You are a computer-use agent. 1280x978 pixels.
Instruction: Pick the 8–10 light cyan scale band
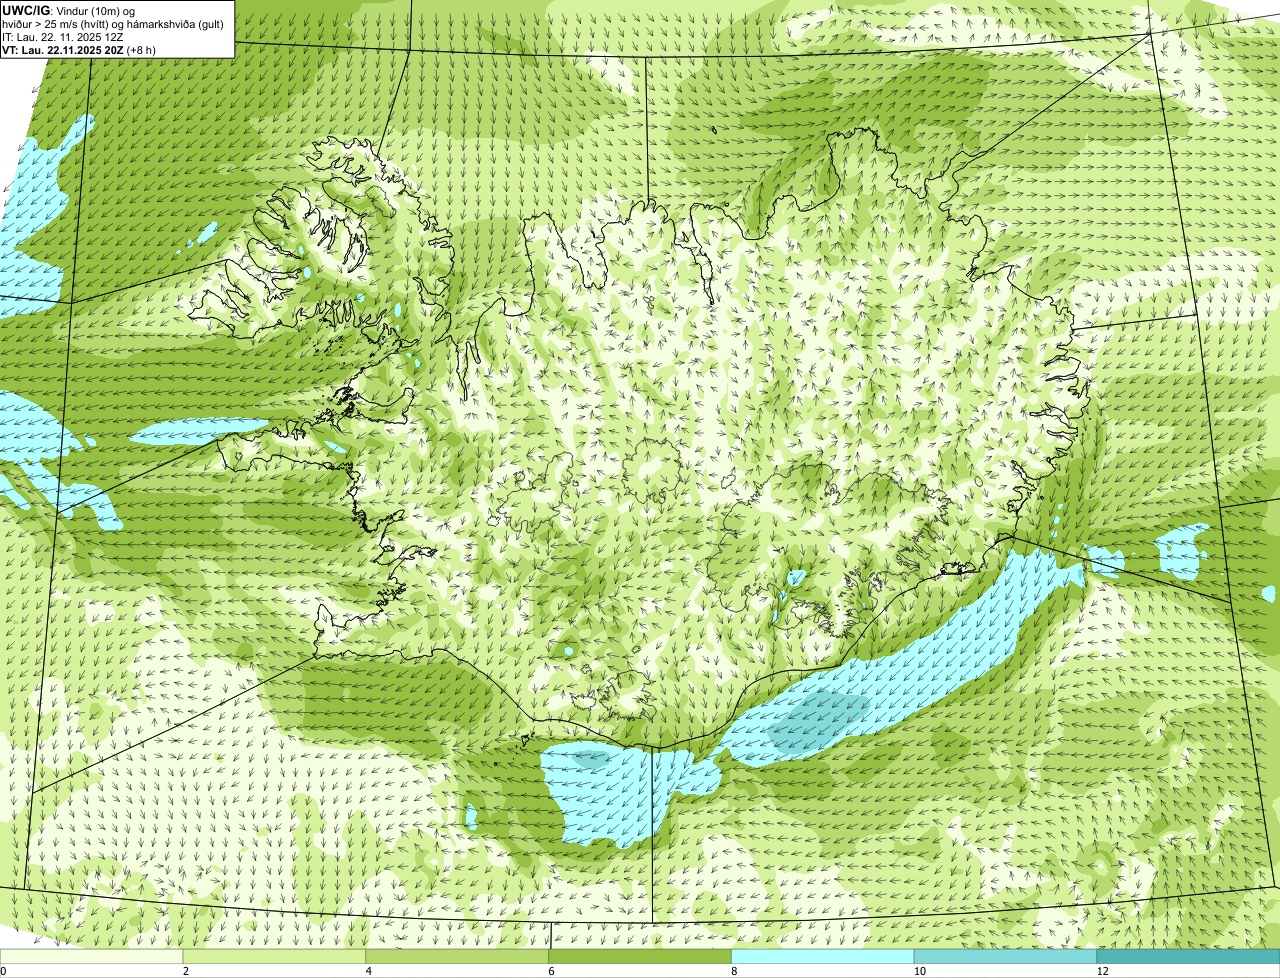(823, 956)
